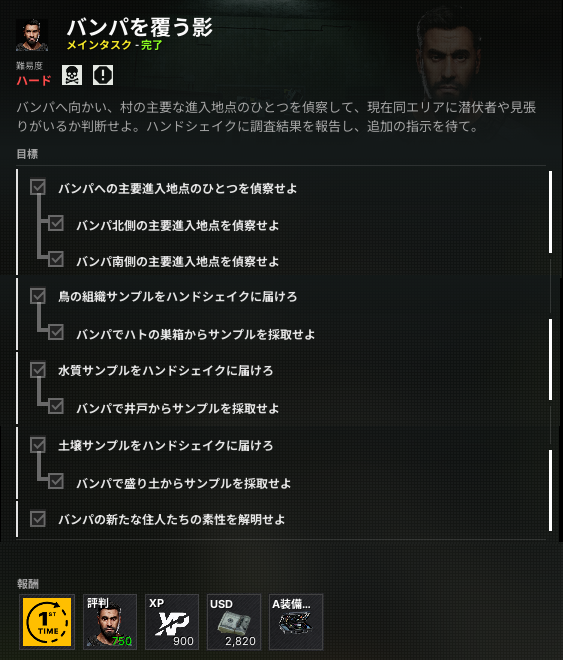Select the XP 900 reward icon

(172, 622)
